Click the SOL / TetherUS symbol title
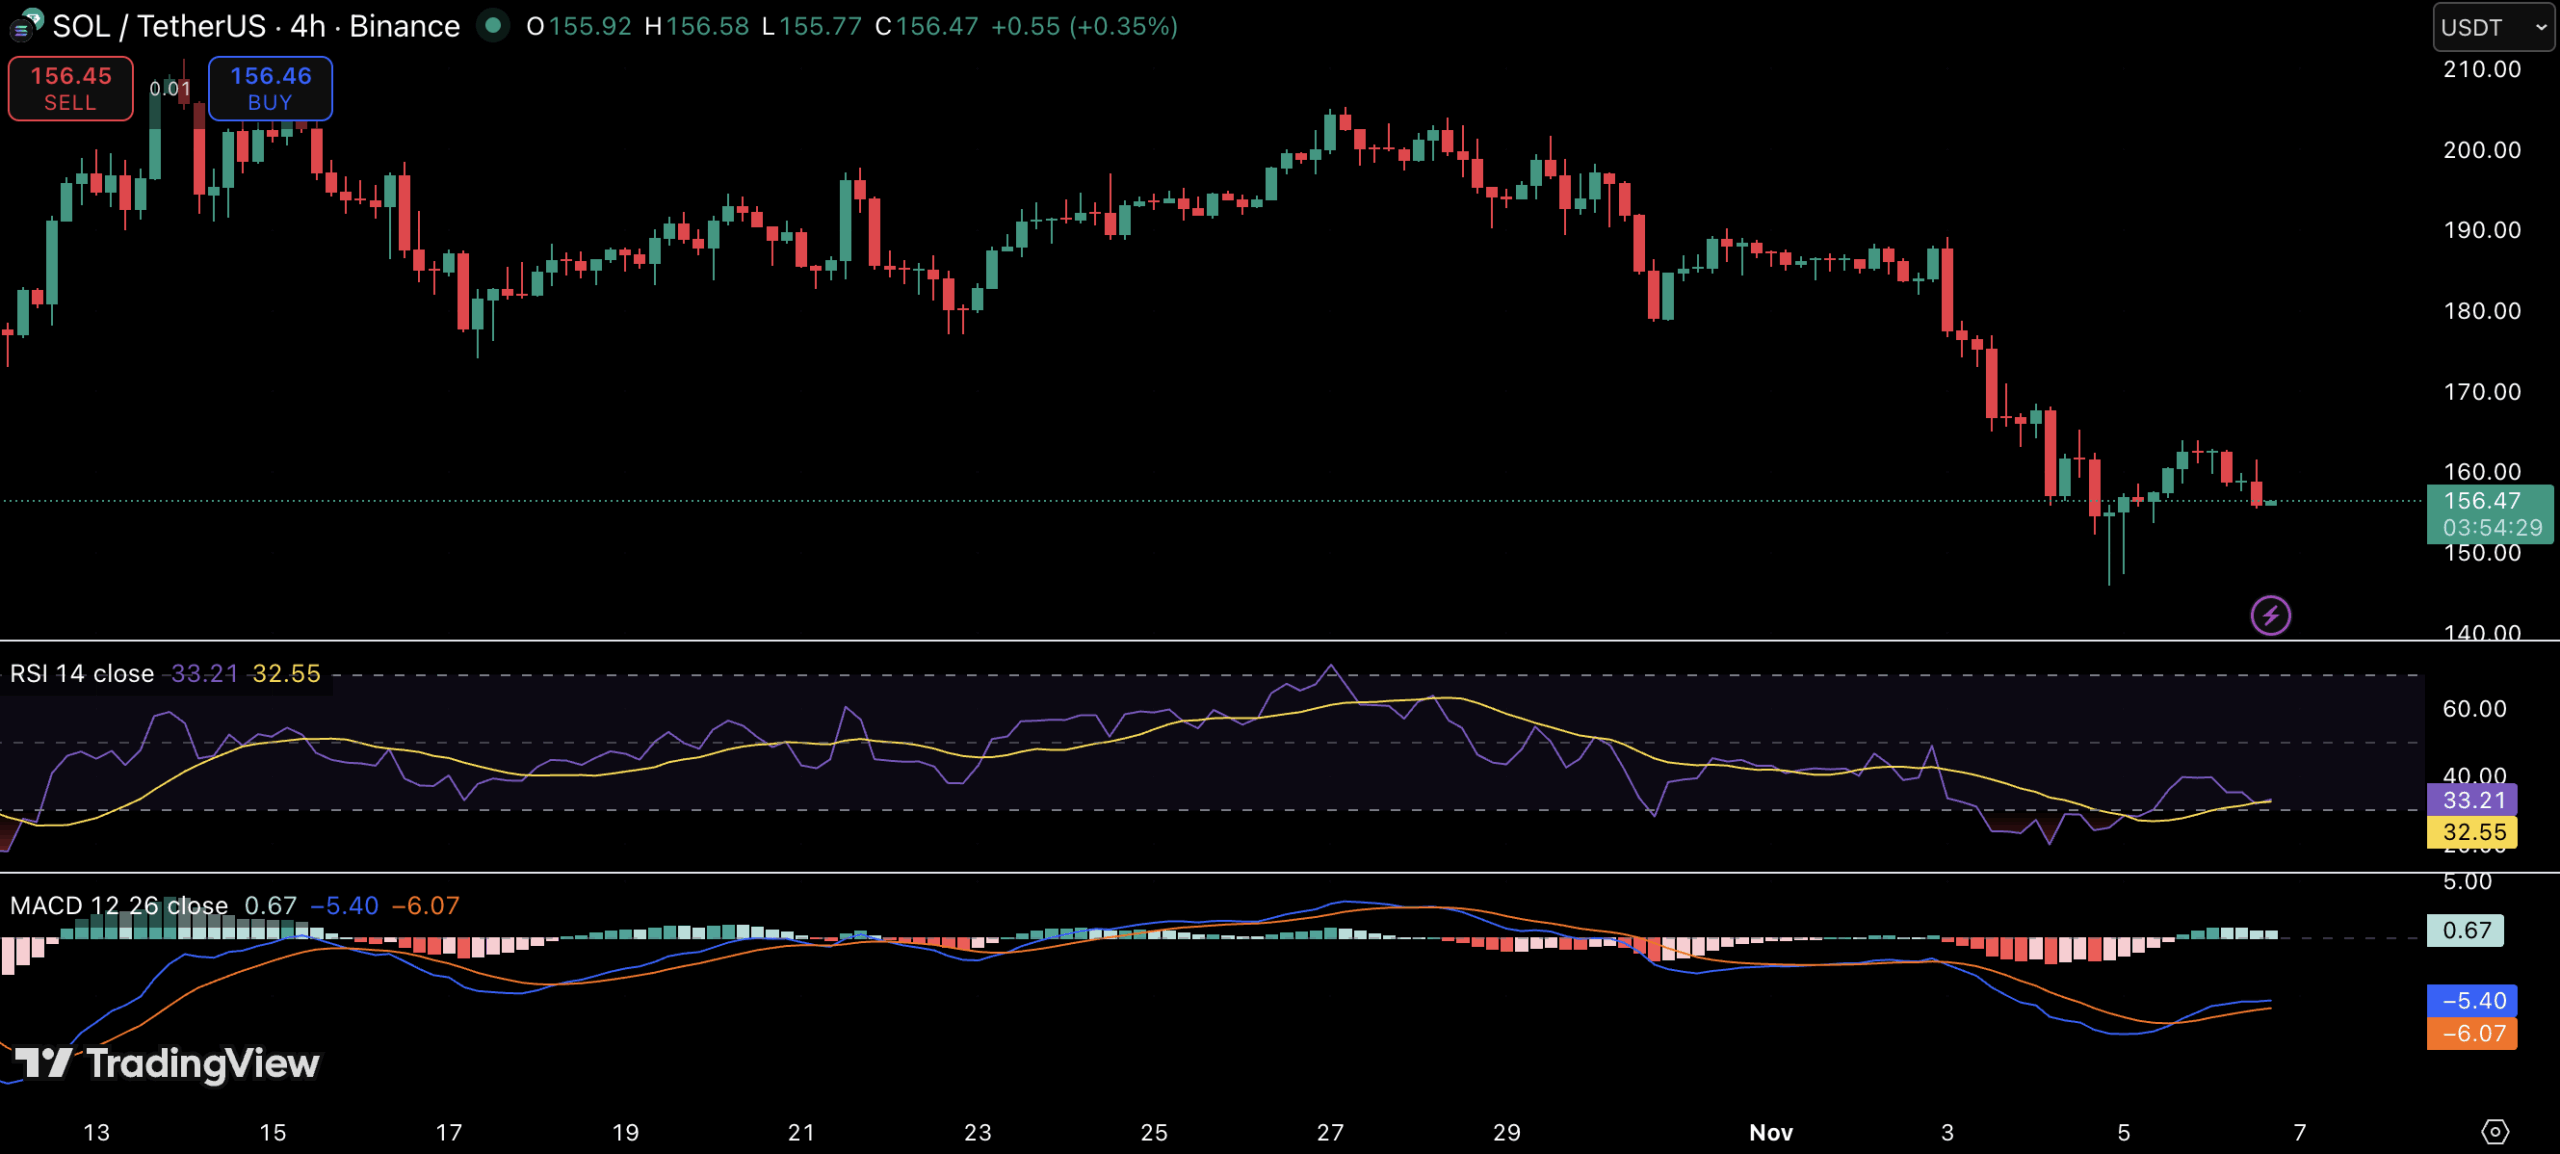2560x1154 pixels. click(x=158, y=26)
